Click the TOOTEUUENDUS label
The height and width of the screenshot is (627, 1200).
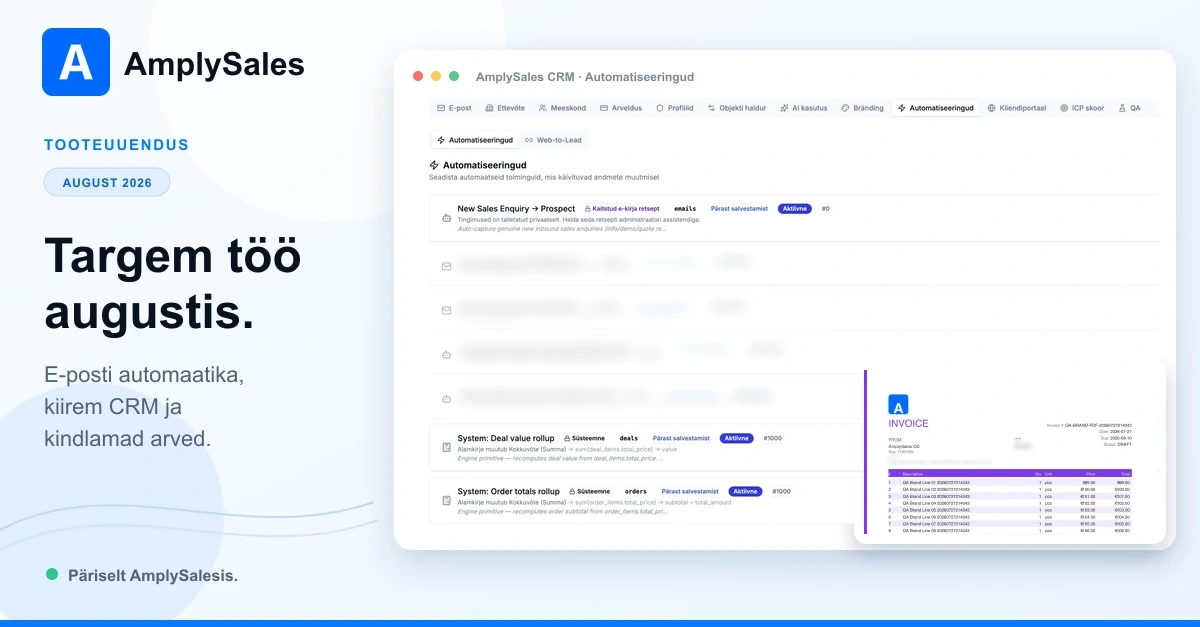(x=116, y=145)
